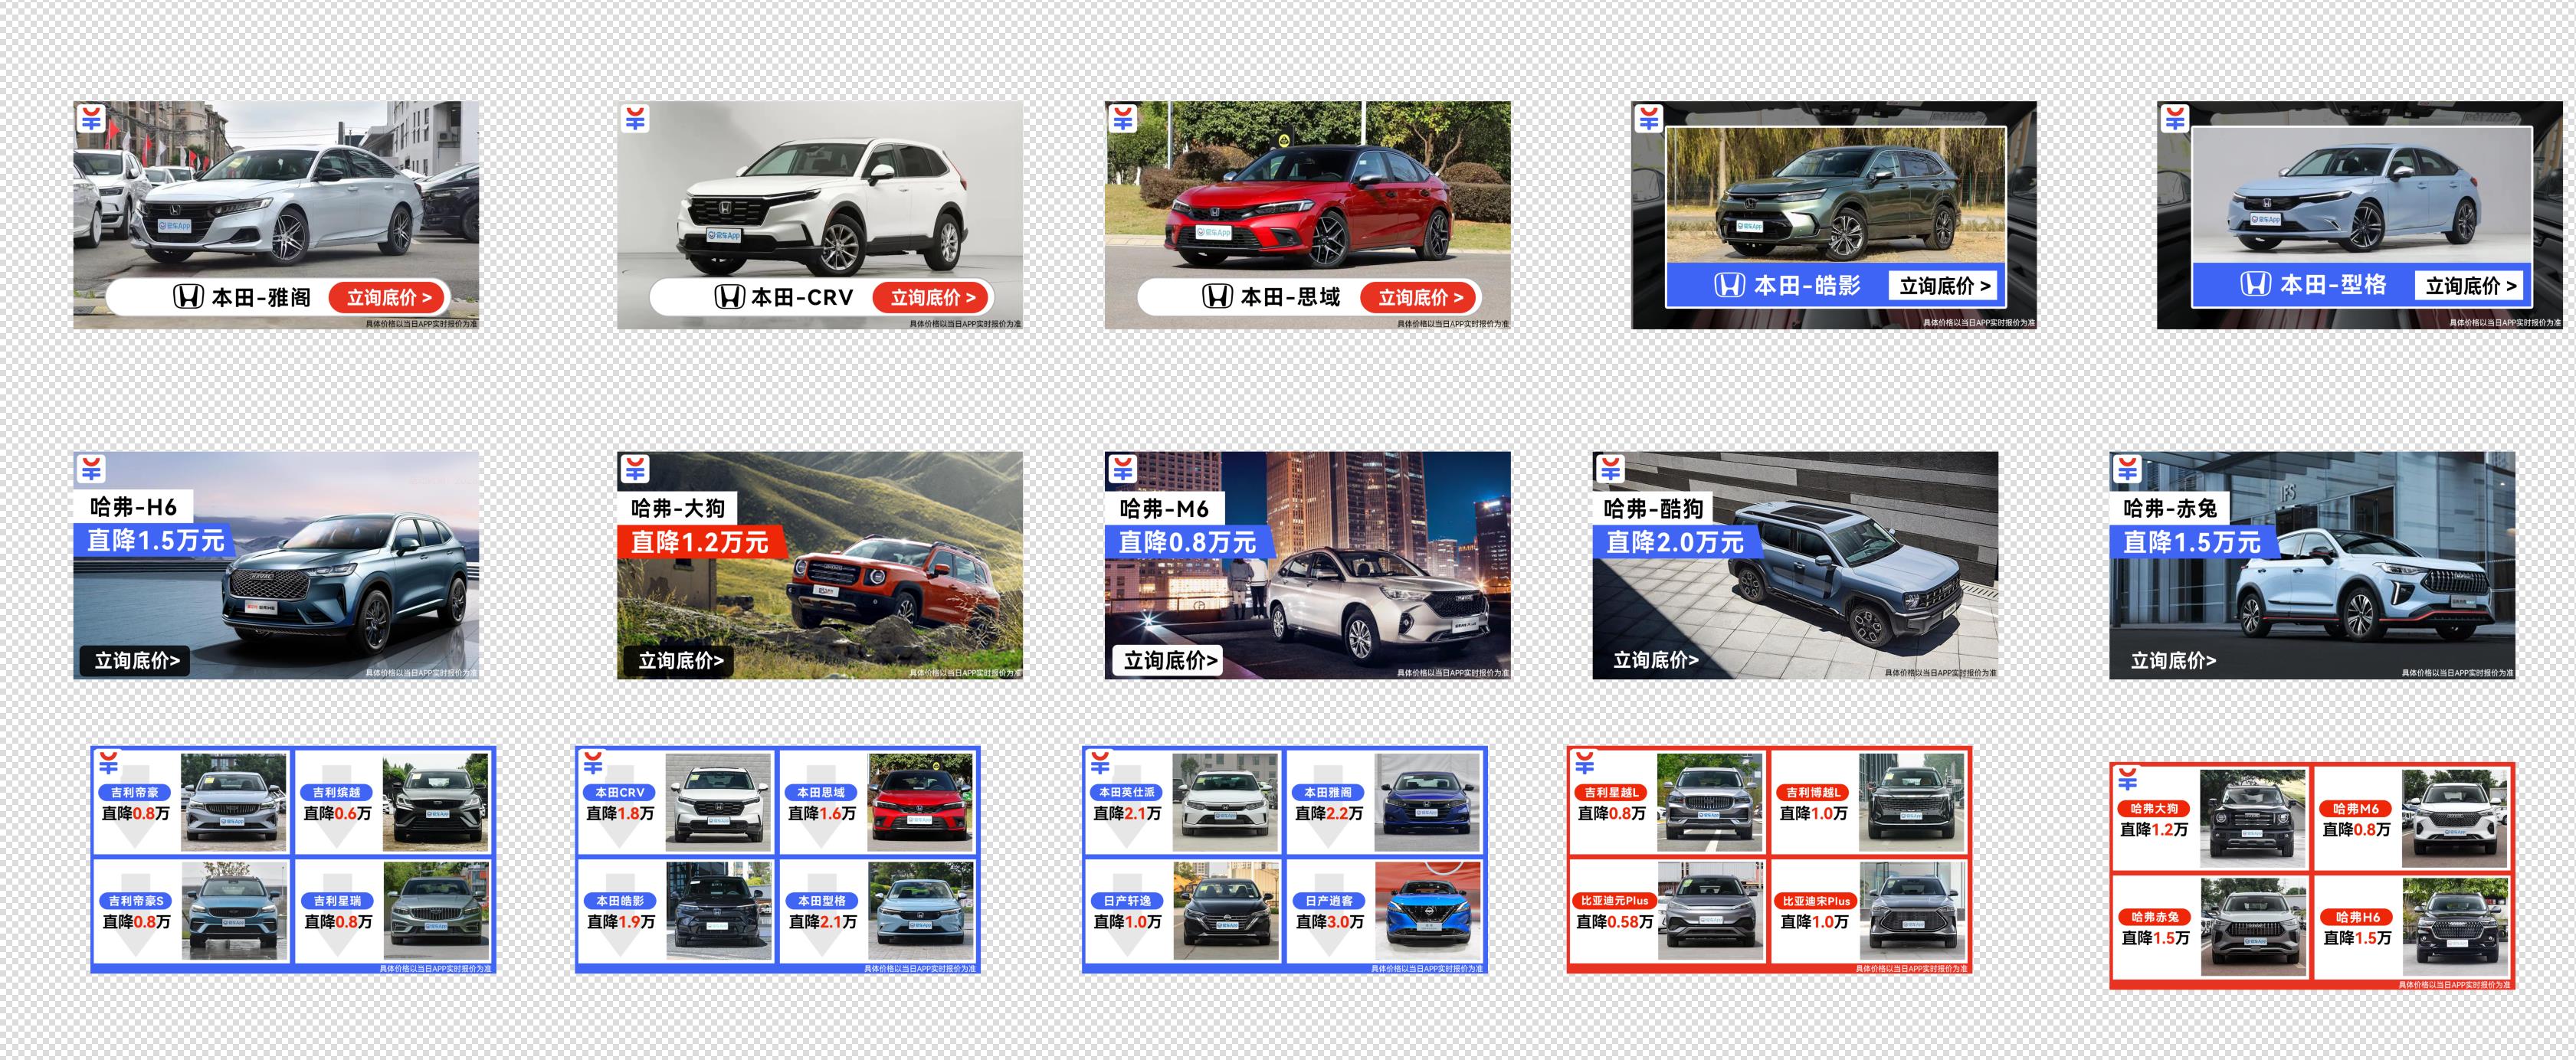The height and width of the screenshot is (1060, 2576).
Task: Select the 哈弗-H6 title label
Action: (133, 507)
